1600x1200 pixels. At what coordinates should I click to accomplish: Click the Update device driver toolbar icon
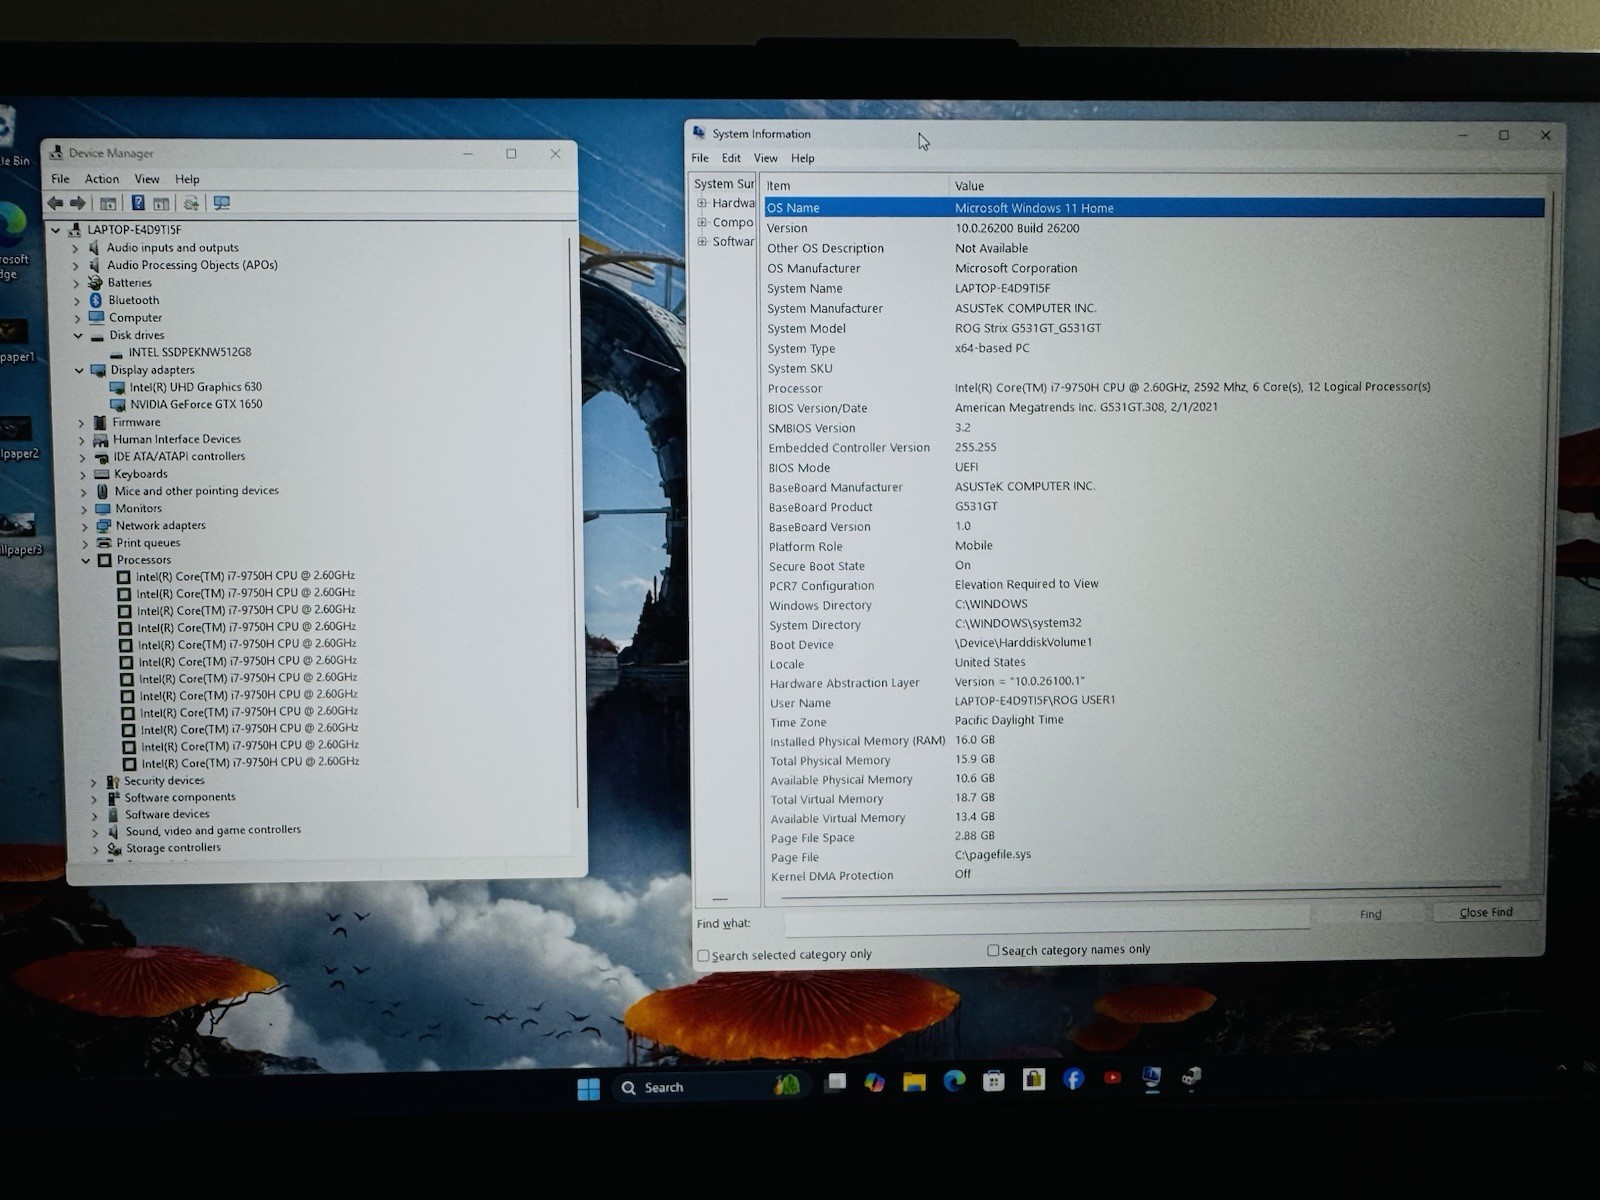point(190,203)
